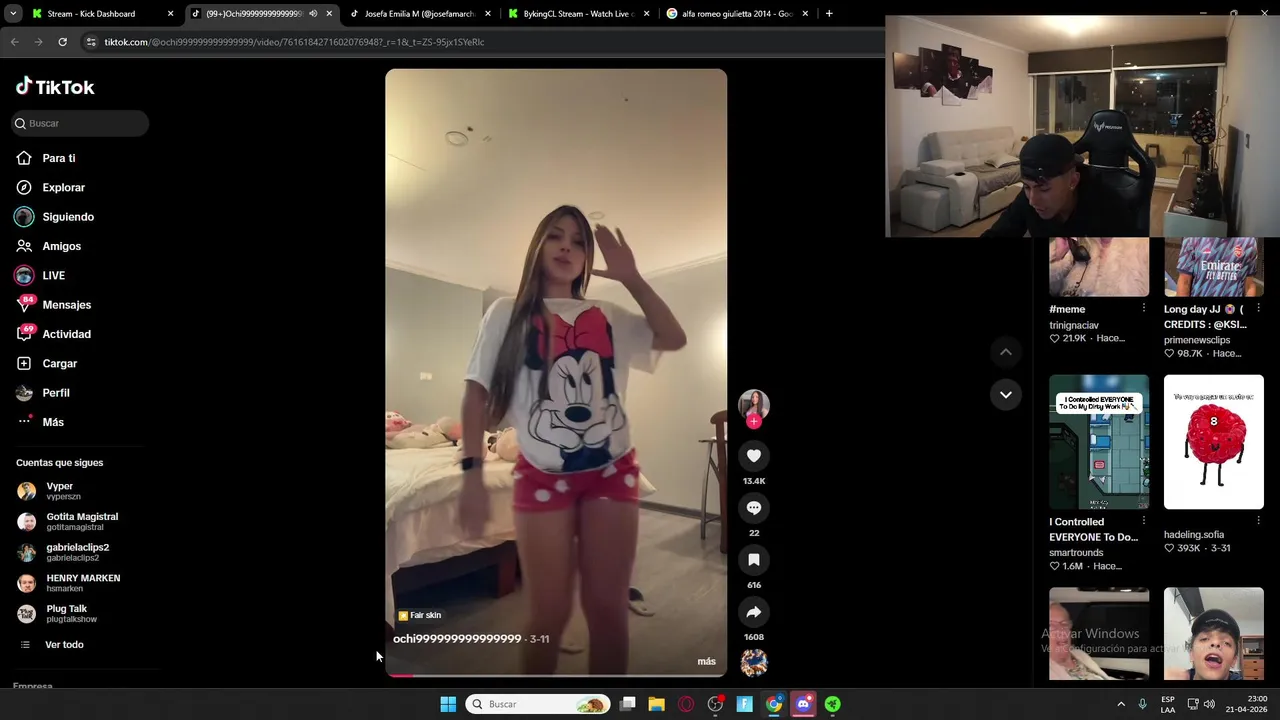This screenshot has width=1280, height=720.
Task: Open the creator's profile avatar beside video
Action: [754, 404]
